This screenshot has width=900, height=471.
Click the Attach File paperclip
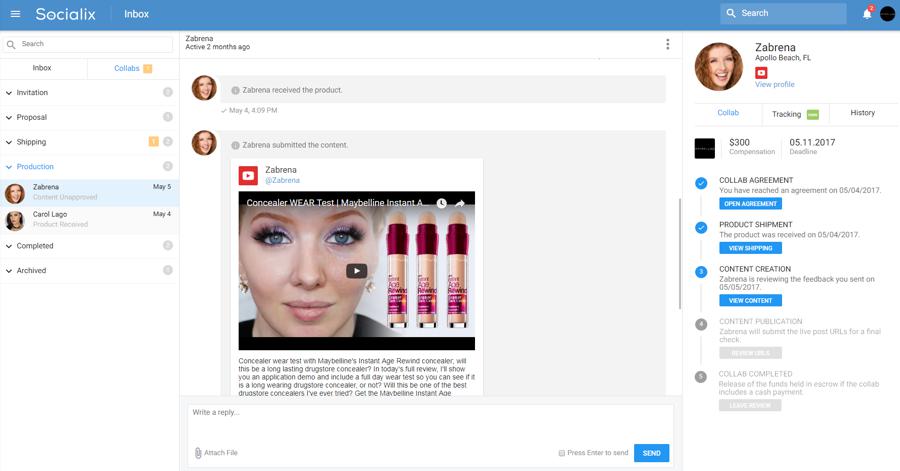click(x=198, y=453)
